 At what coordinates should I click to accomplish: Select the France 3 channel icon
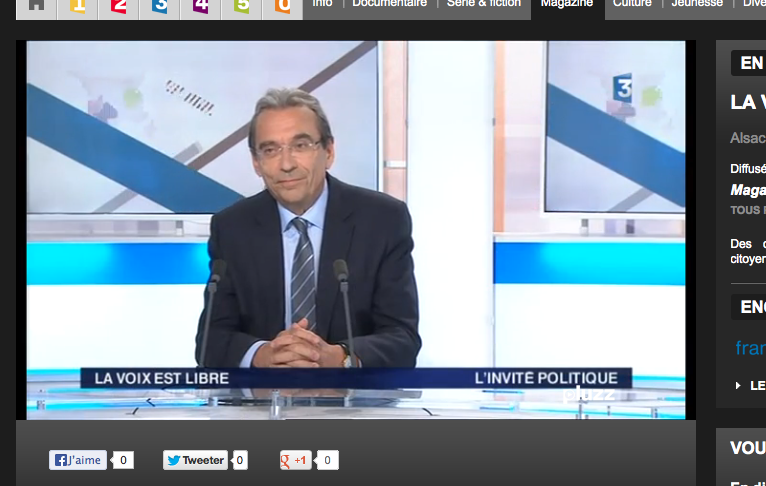pos(159,7)
